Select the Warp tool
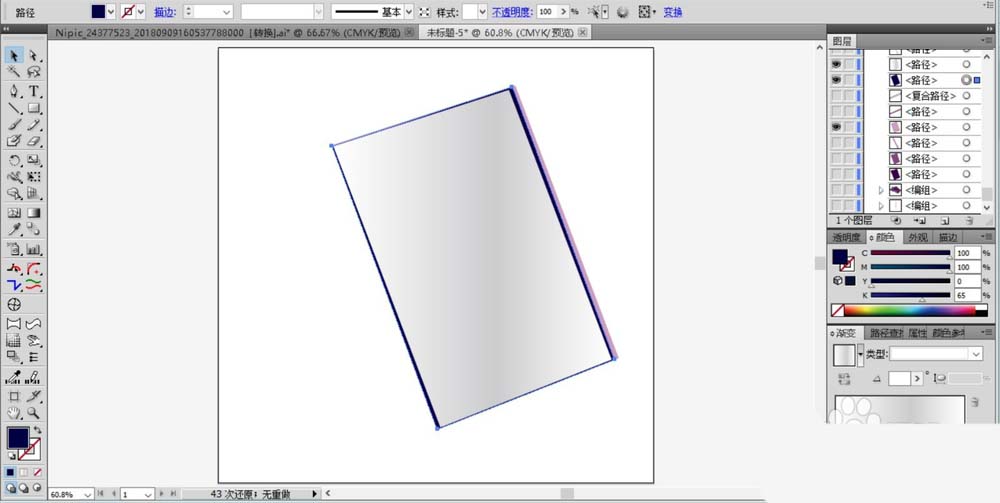This screenshot has height=503, width=1000. point(14,177)
